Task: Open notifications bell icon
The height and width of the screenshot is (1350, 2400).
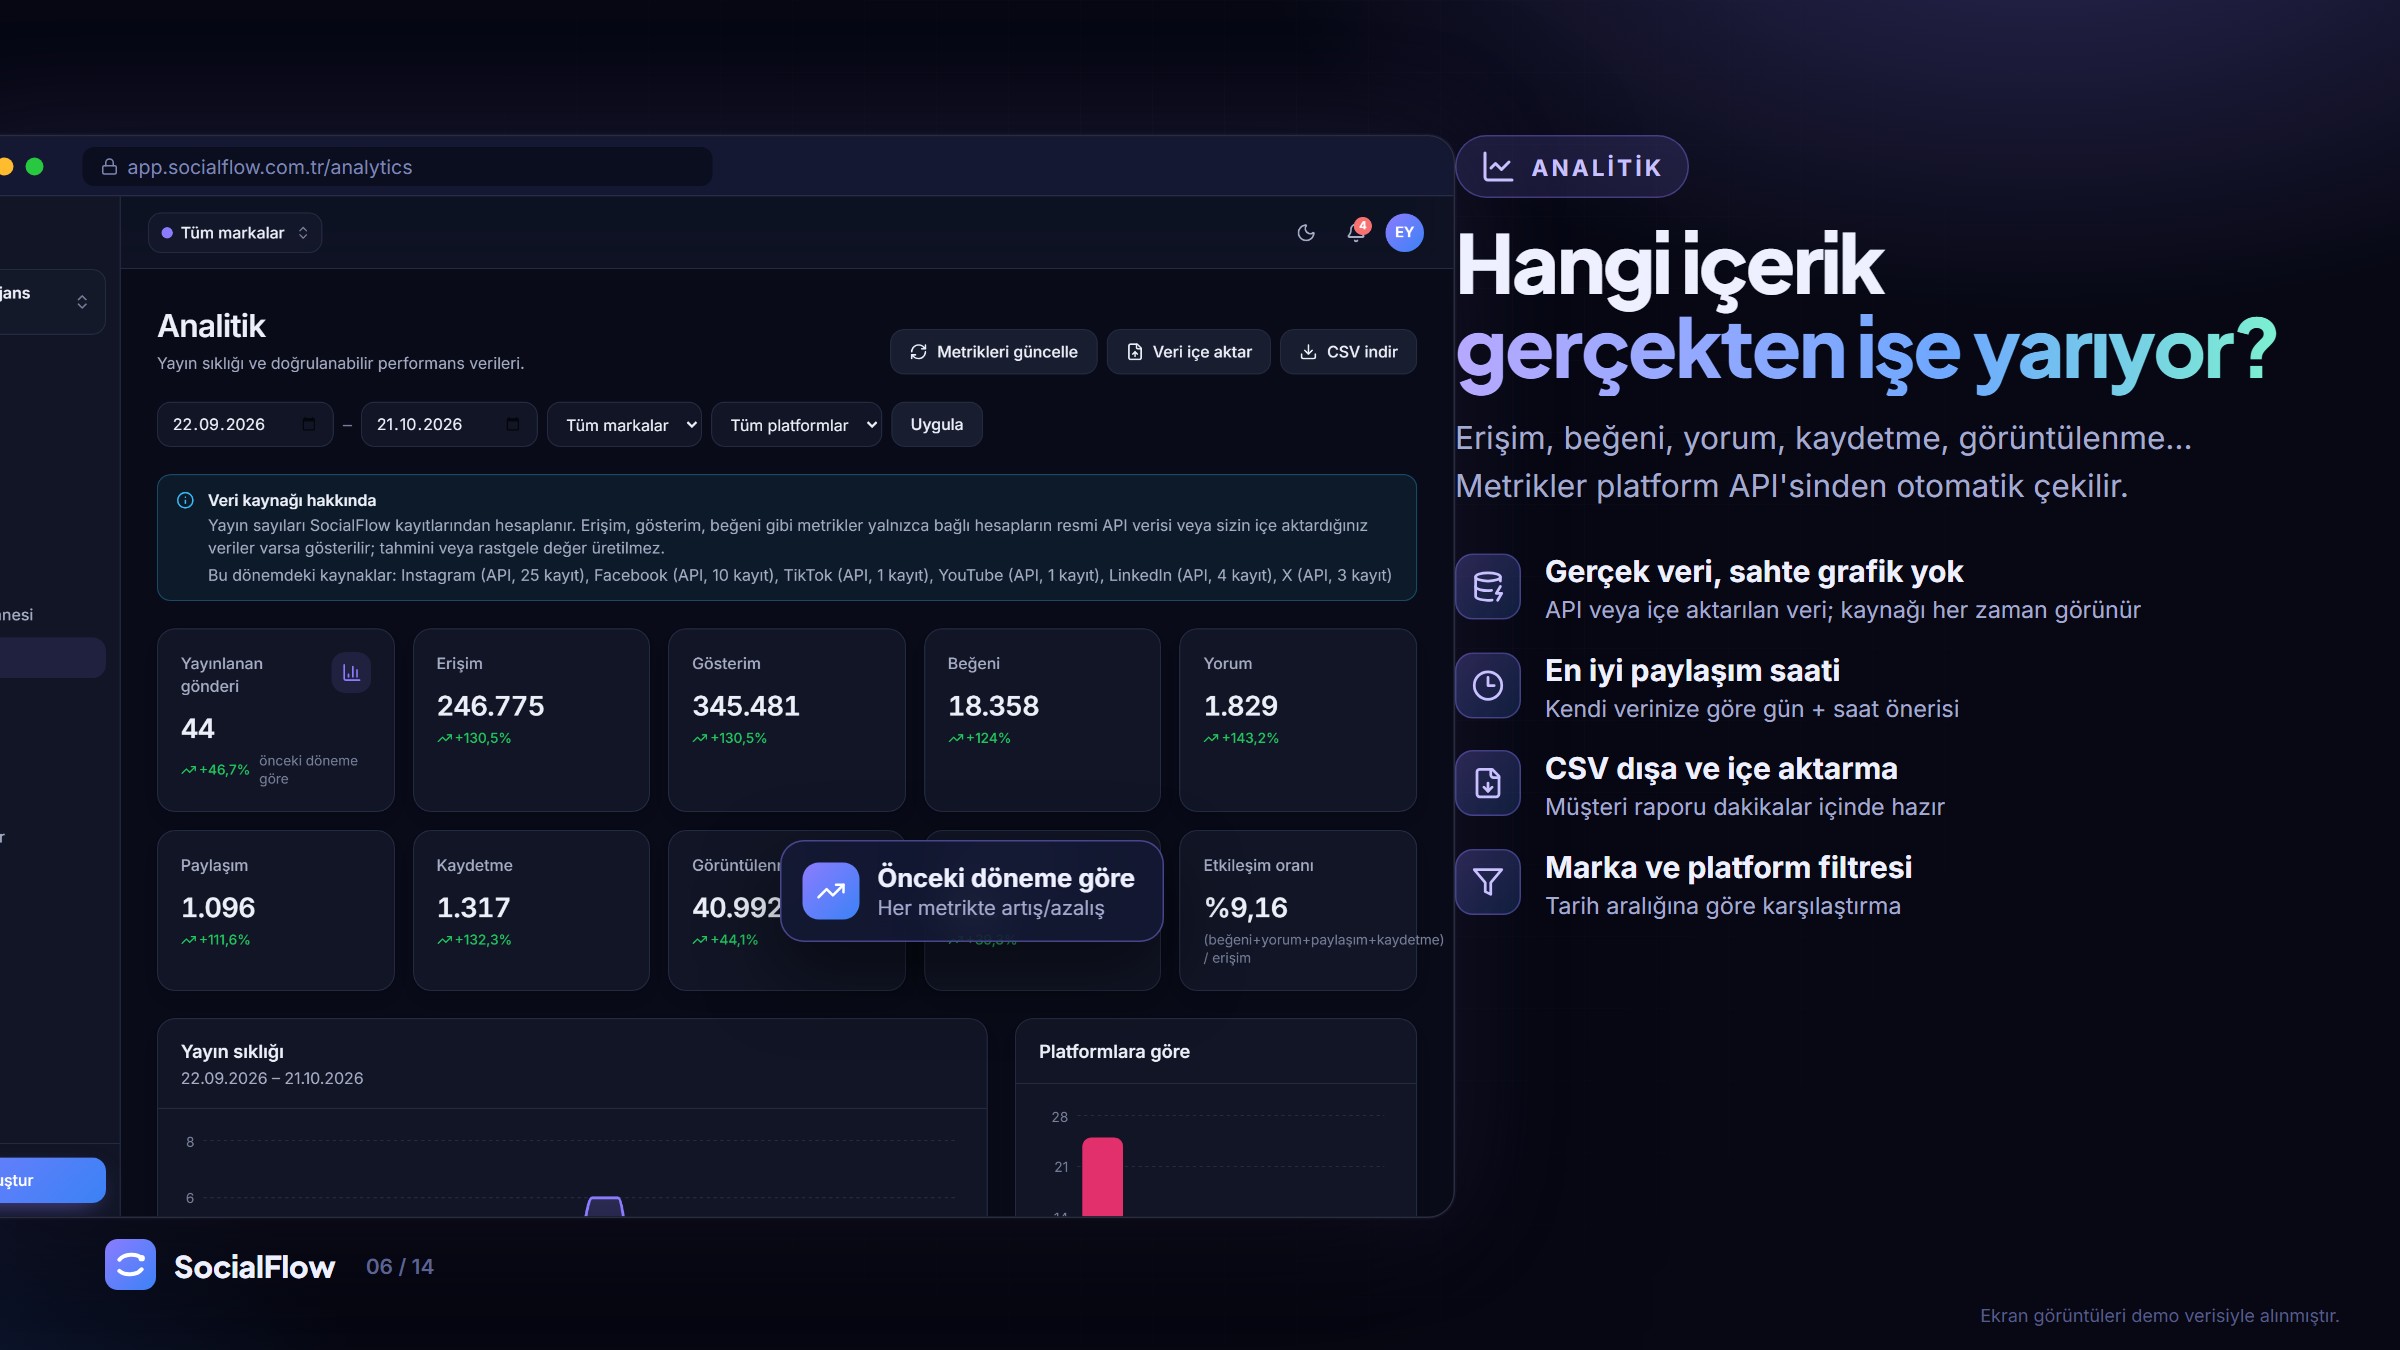Action: point(1356,233)
